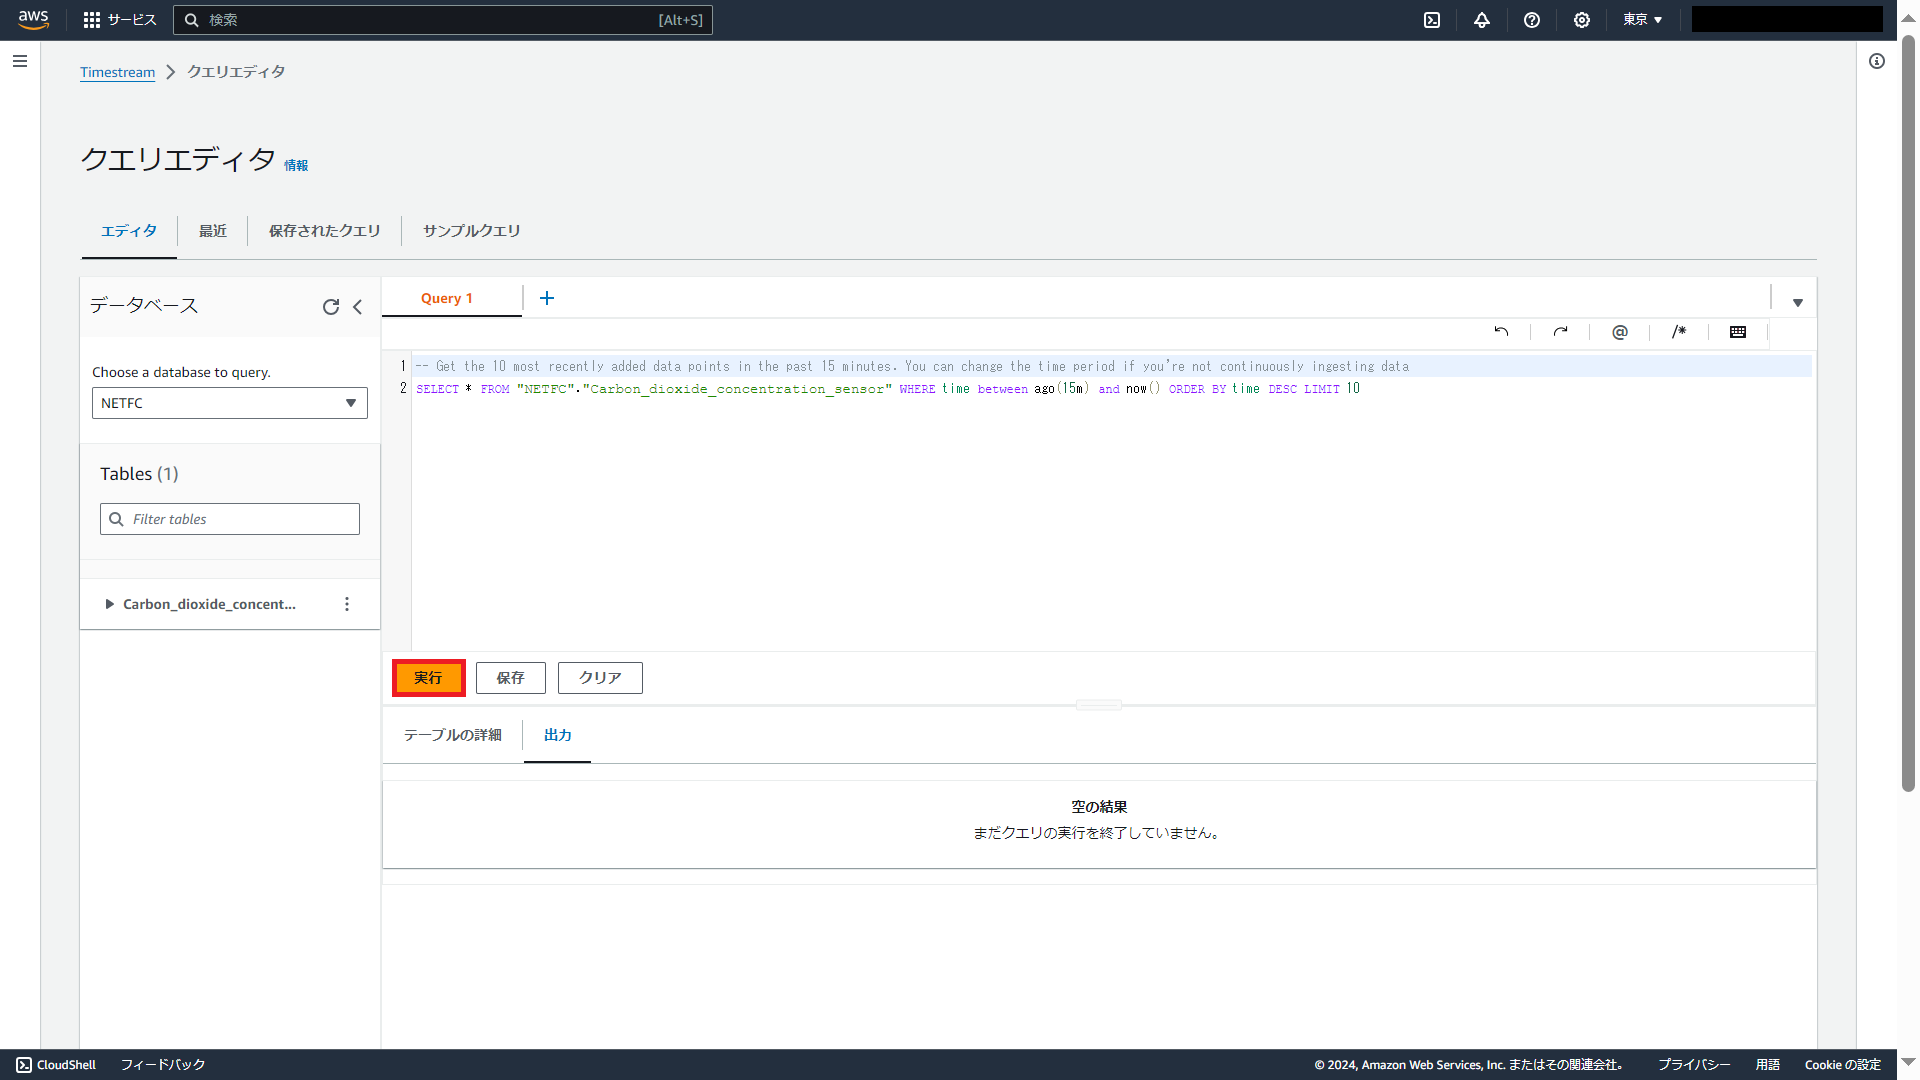1920x1080 pixels.
Task: Expand the Carbon_dioxide_concent table entry
Action: 110,603
